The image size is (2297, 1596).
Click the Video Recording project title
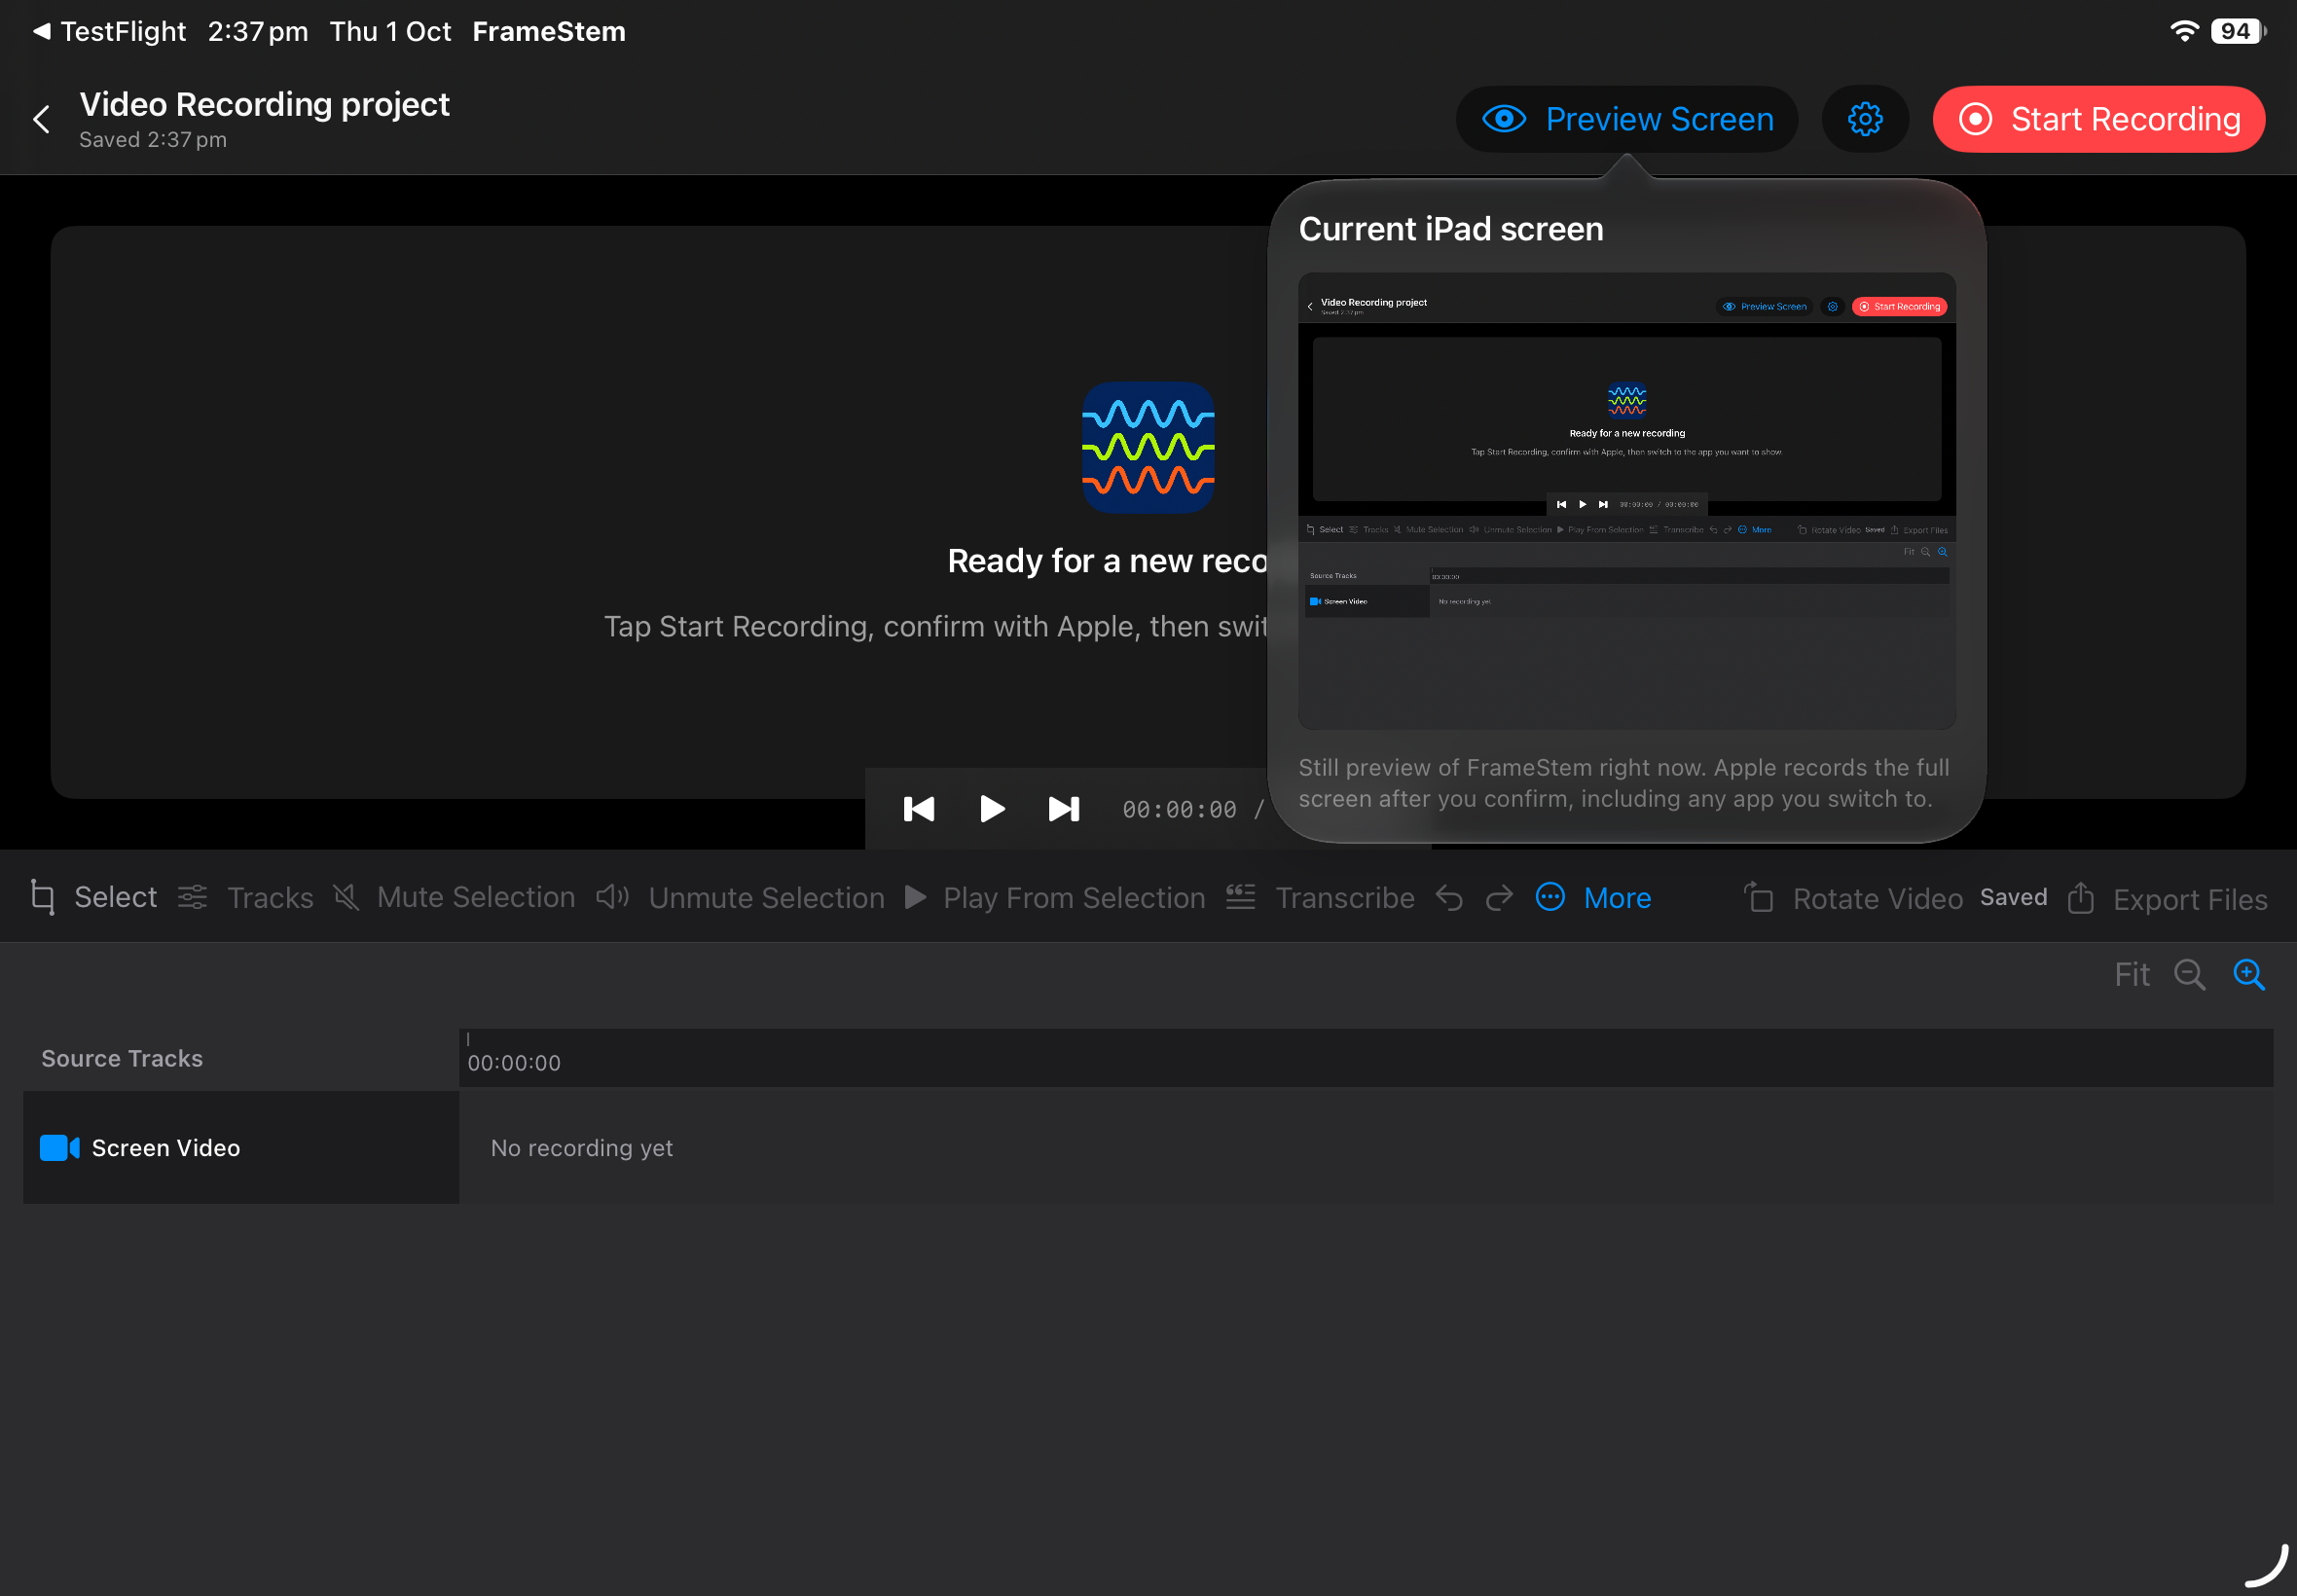[x=264, y=104]
